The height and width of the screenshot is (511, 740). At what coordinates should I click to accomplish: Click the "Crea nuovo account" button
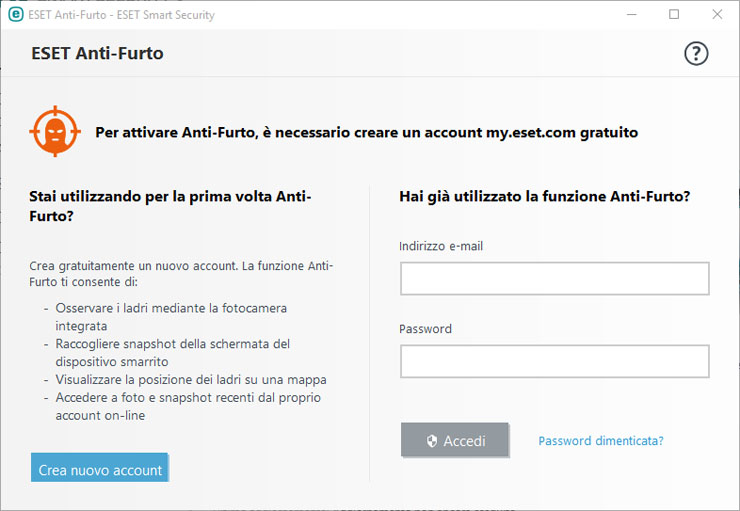100,470
